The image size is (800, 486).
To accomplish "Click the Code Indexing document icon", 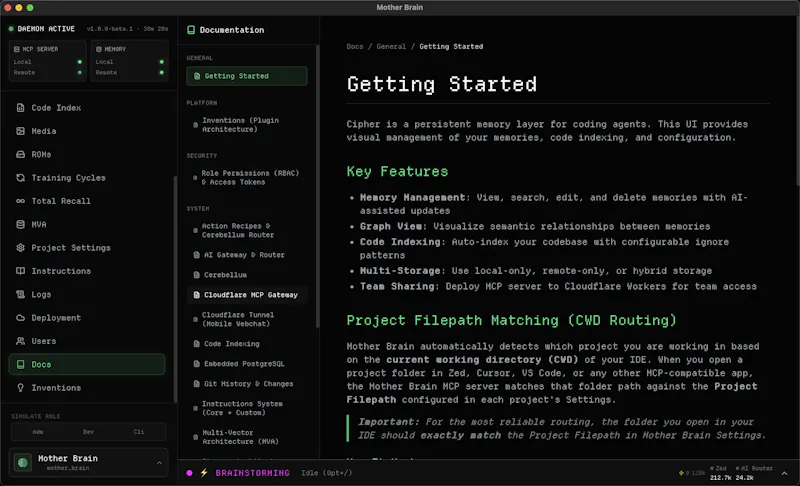I will [196, 344].
